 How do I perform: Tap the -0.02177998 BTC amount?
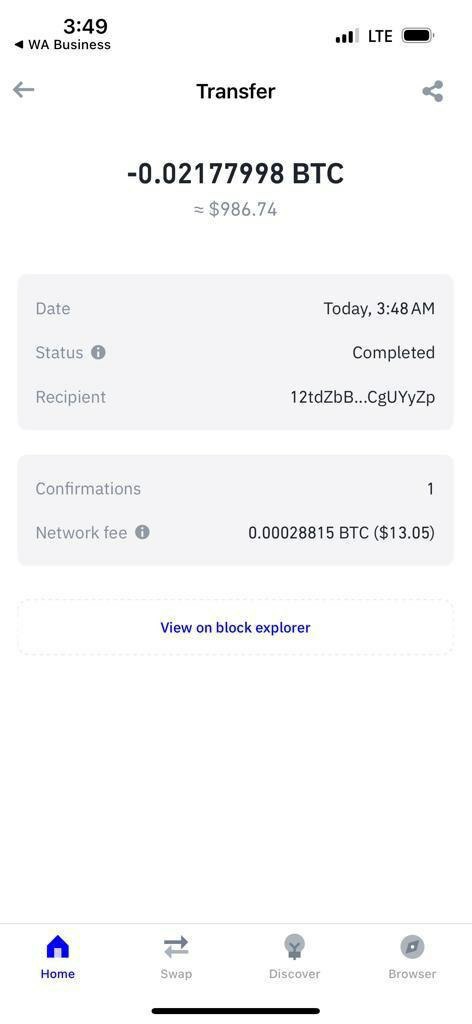pyautogui.click(x=235, y=174)
